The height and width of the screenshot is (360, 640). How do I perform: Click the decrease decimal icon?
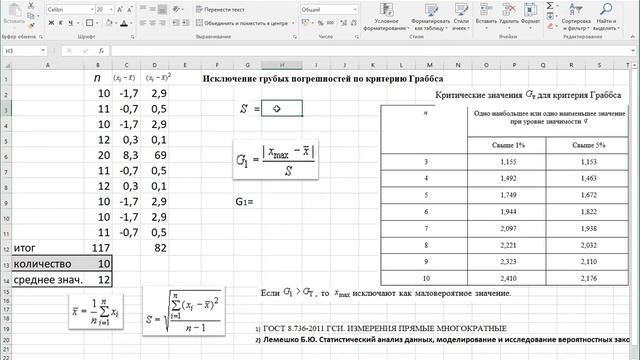(x=353, y=23)
